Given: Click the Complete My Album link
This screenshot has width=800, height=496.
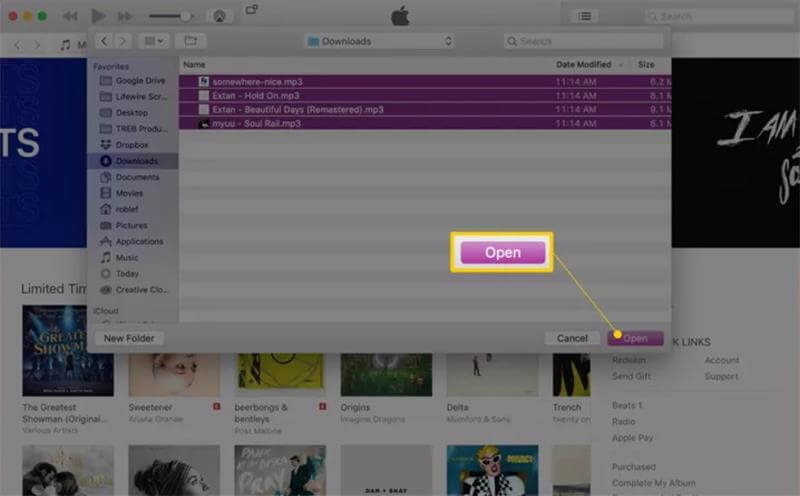Looking at the screenshot, I should (654, 483).
